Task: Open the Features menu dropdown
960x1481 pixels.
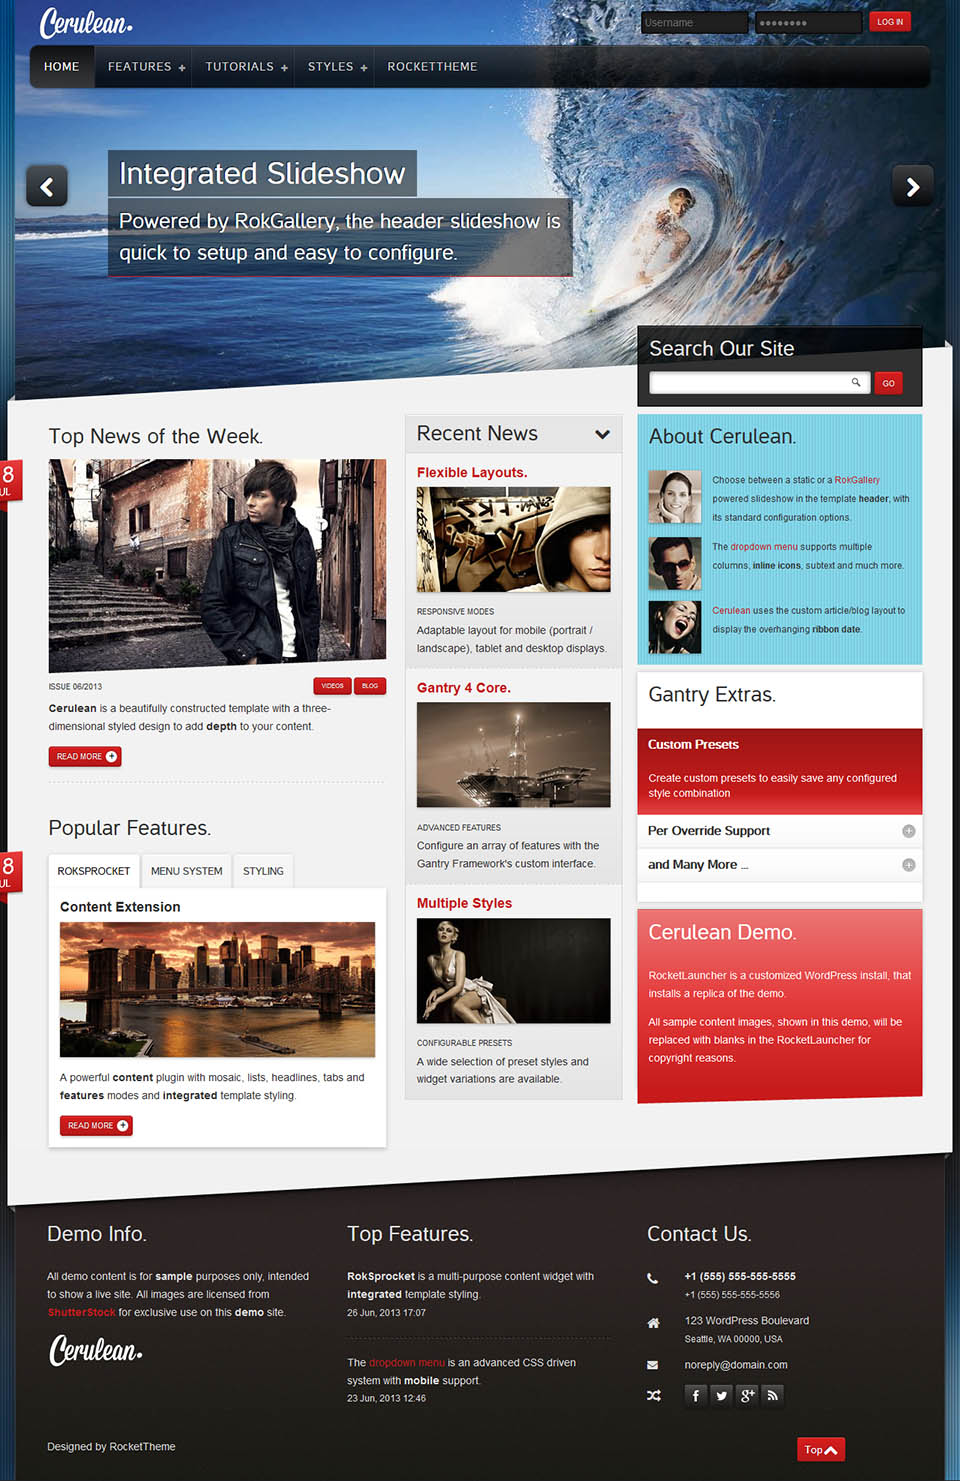Action: pos(146,67)
